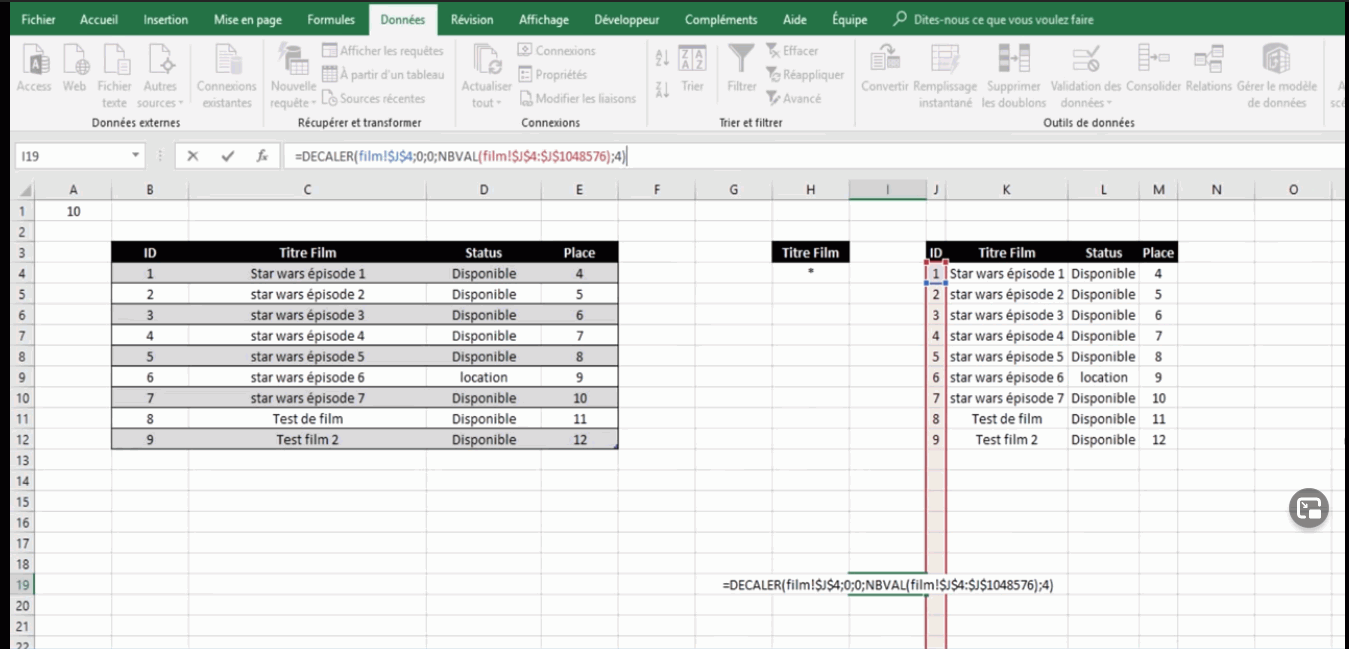Open the Mise en page tab
Viewport: 1349px width, 649px height.
(x=247, y=19)
